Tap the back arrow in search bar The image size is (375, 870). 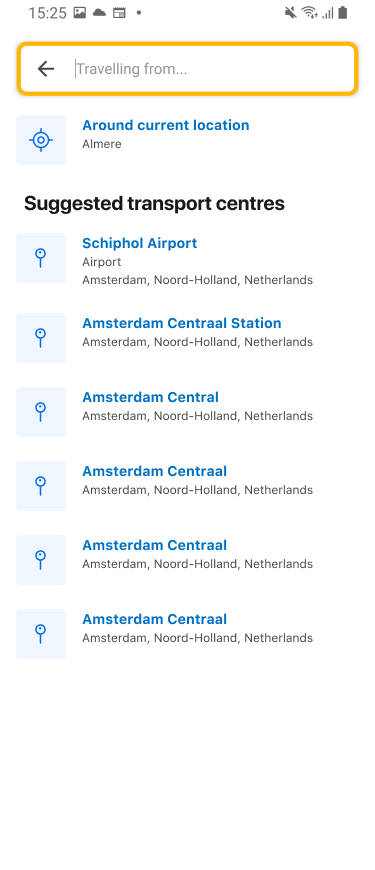(x=45, y=69)
